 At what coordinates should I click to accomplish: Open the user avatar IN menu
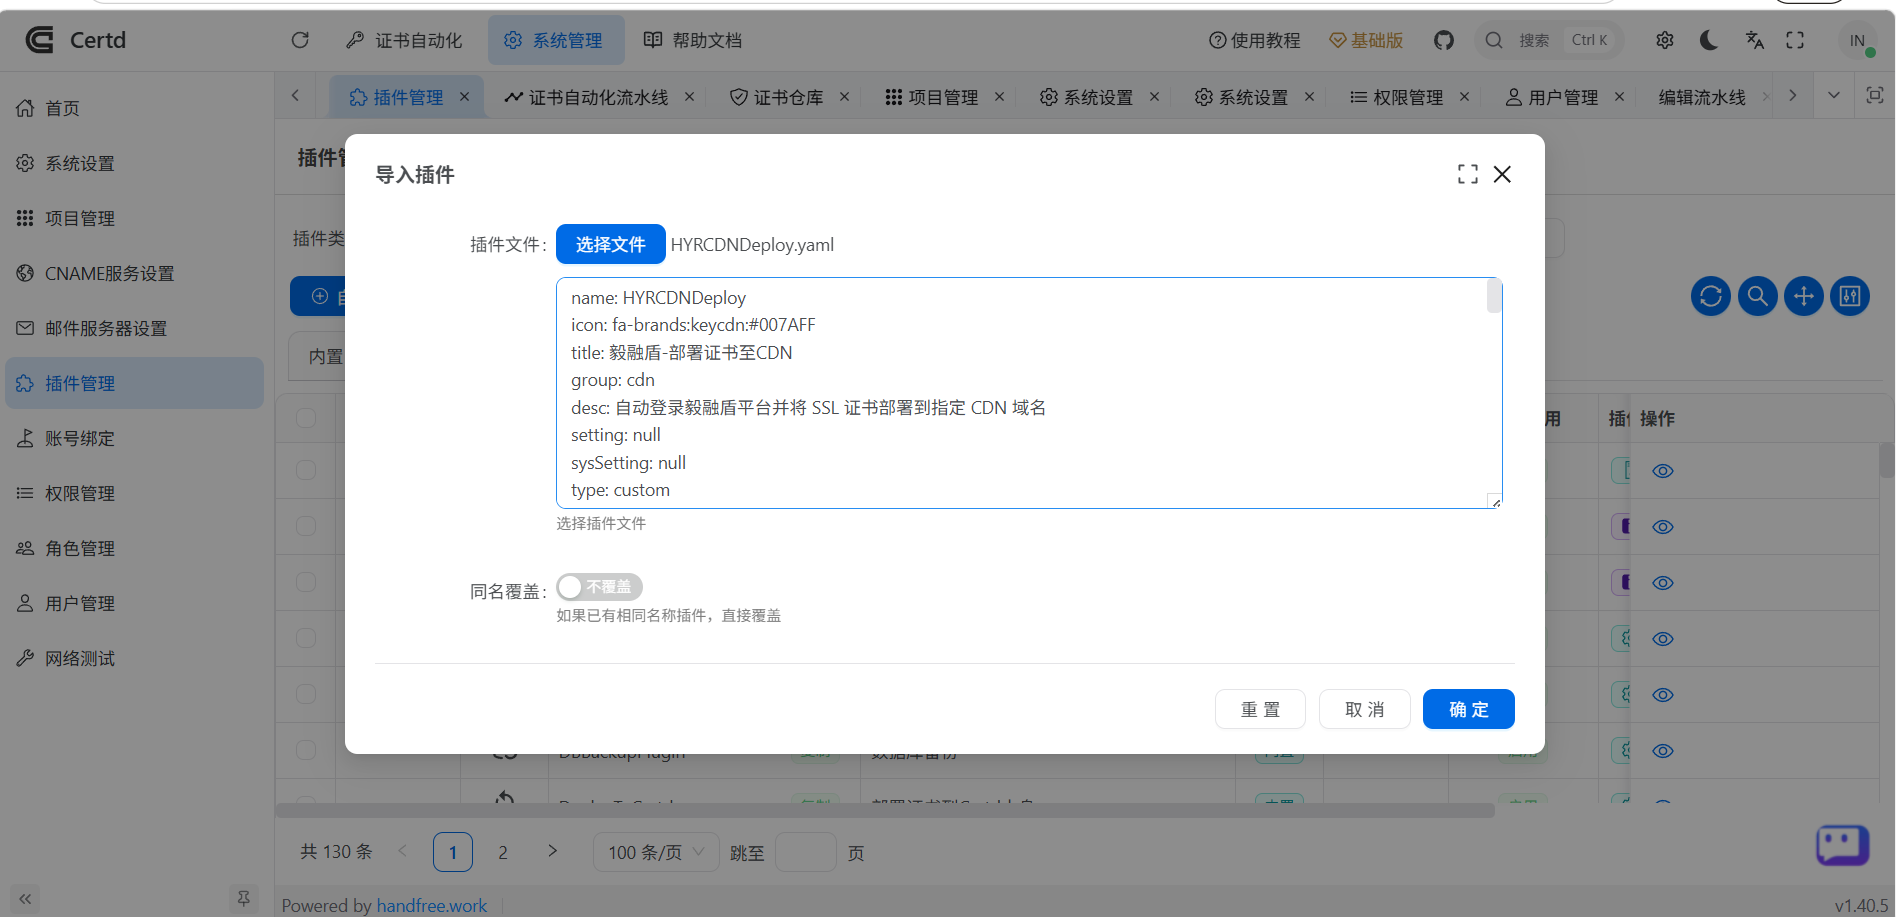[x=1857, y=40]
